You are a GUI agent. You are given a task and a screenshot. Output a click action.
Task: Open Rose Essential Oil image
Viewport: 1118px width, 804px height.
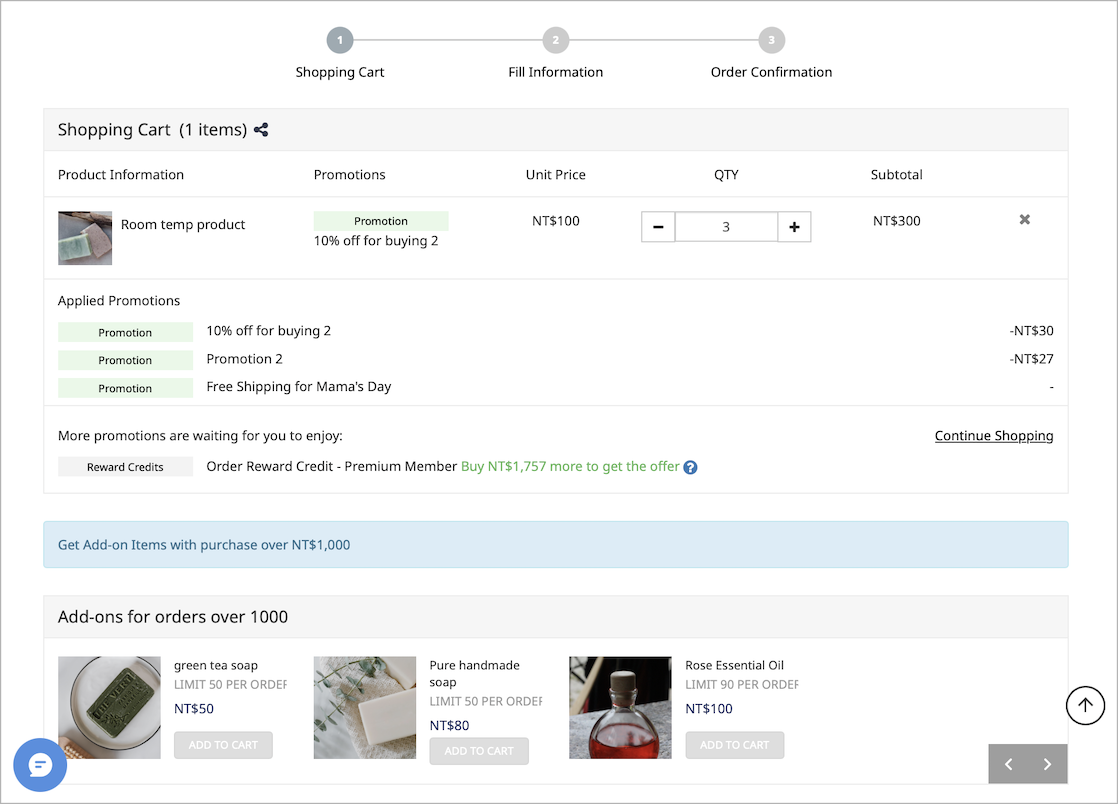(620, 707)
